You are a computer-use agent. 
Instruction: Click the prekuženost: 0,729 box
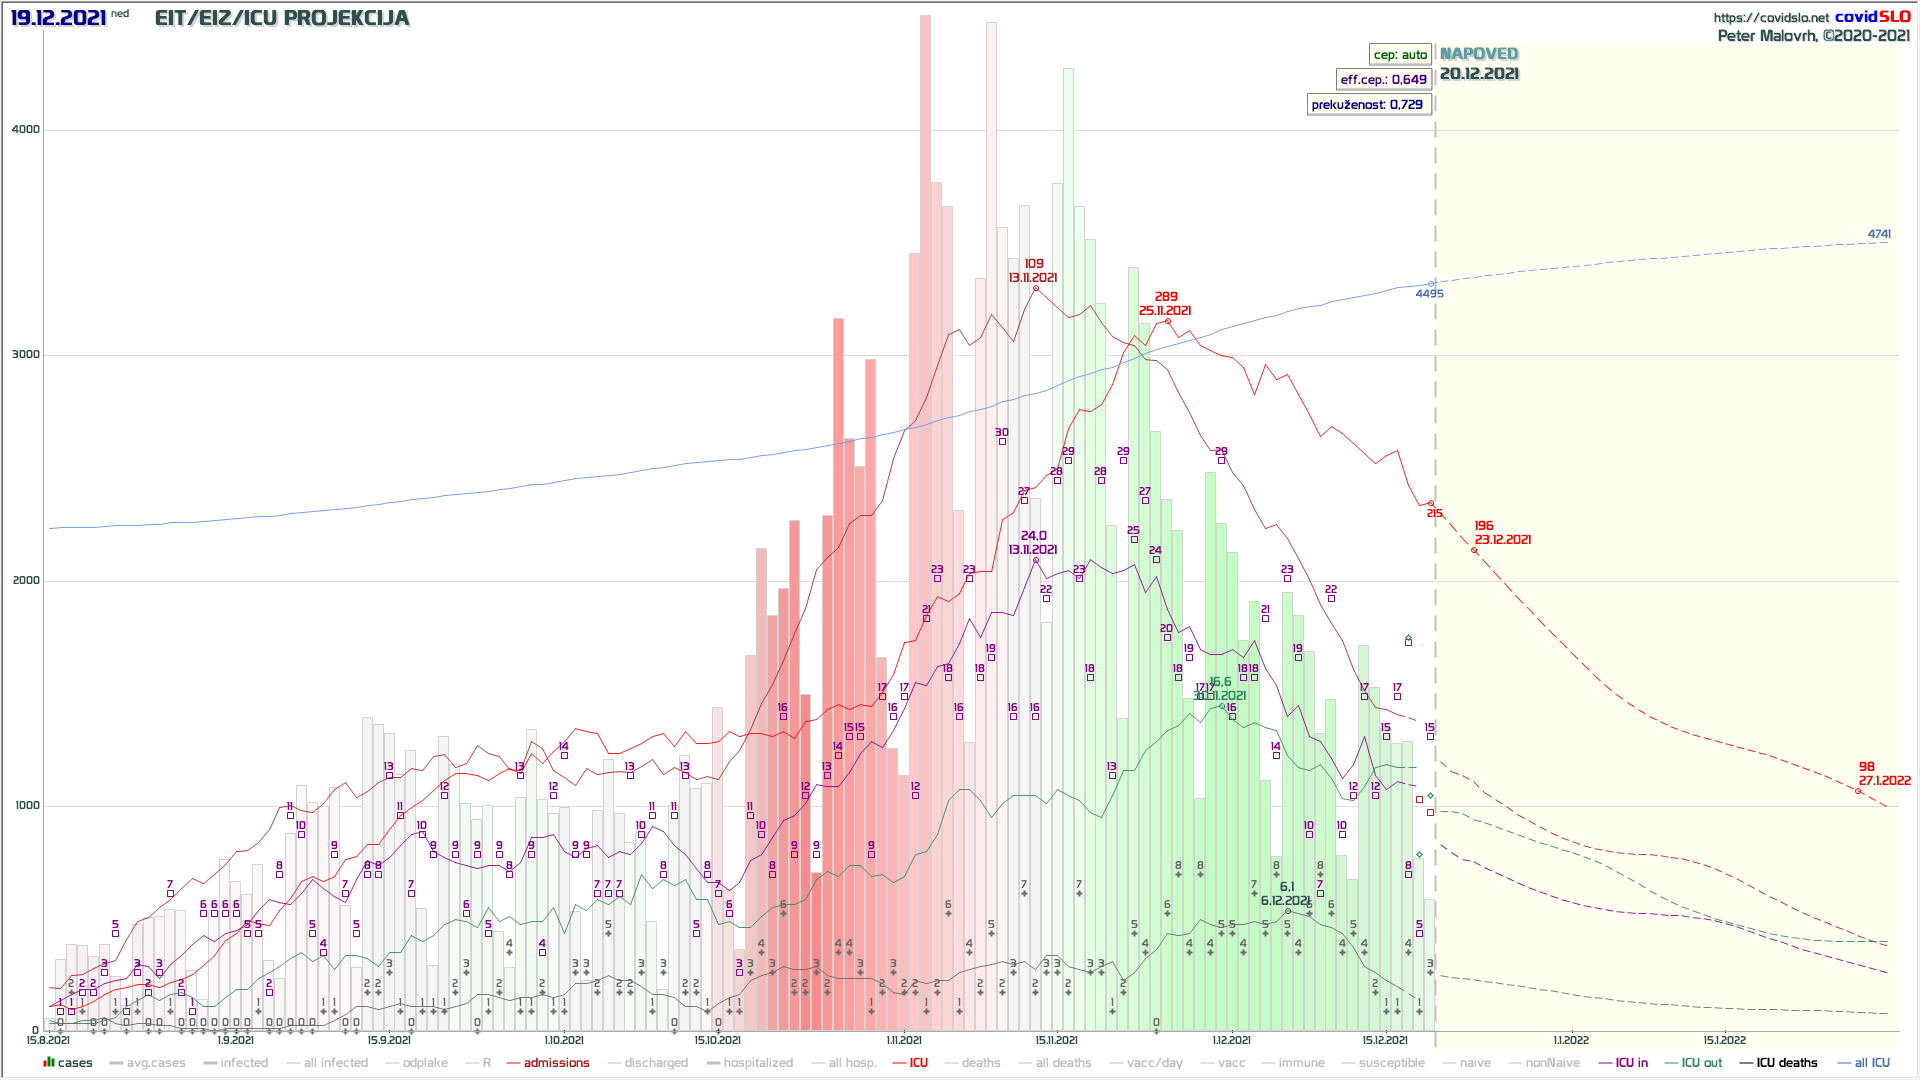pyautogui.click(x=1367, y=105)
